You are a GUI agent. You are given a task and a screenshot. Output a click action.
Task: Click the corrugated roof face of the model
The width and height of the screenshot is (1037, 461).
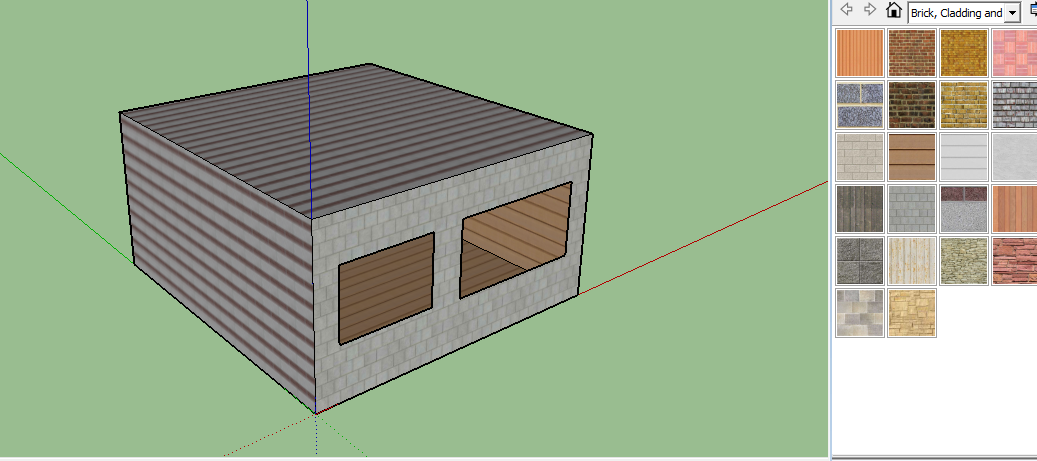(x=357, y=142)
